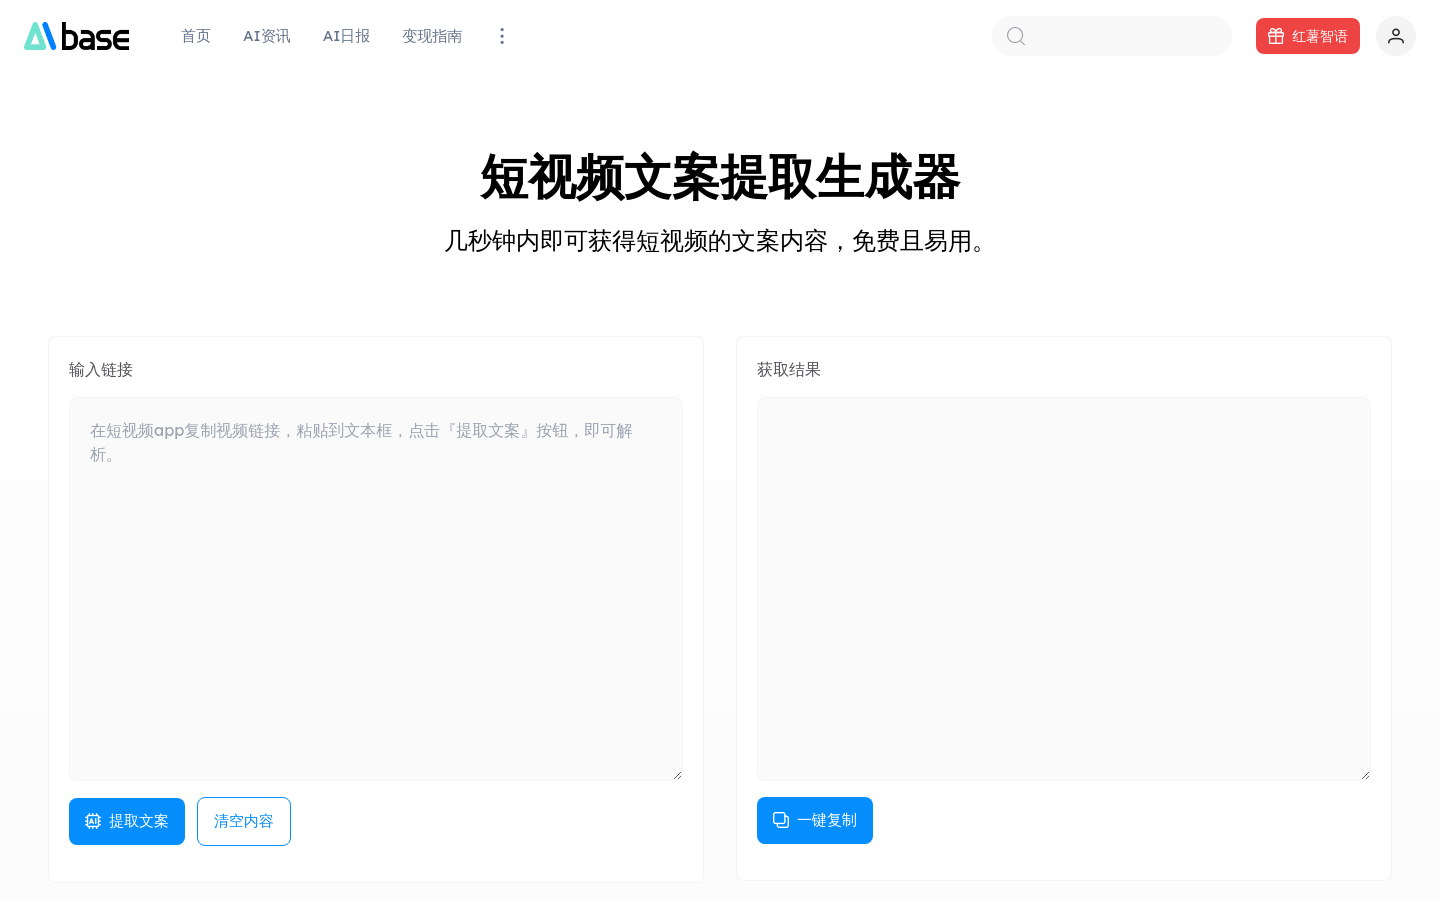Click the gift icon on 红薯智语 button
Image resolution: width=1440 pixels, height=900 pixels.
pyautogui.click(x=1276, y=35)
